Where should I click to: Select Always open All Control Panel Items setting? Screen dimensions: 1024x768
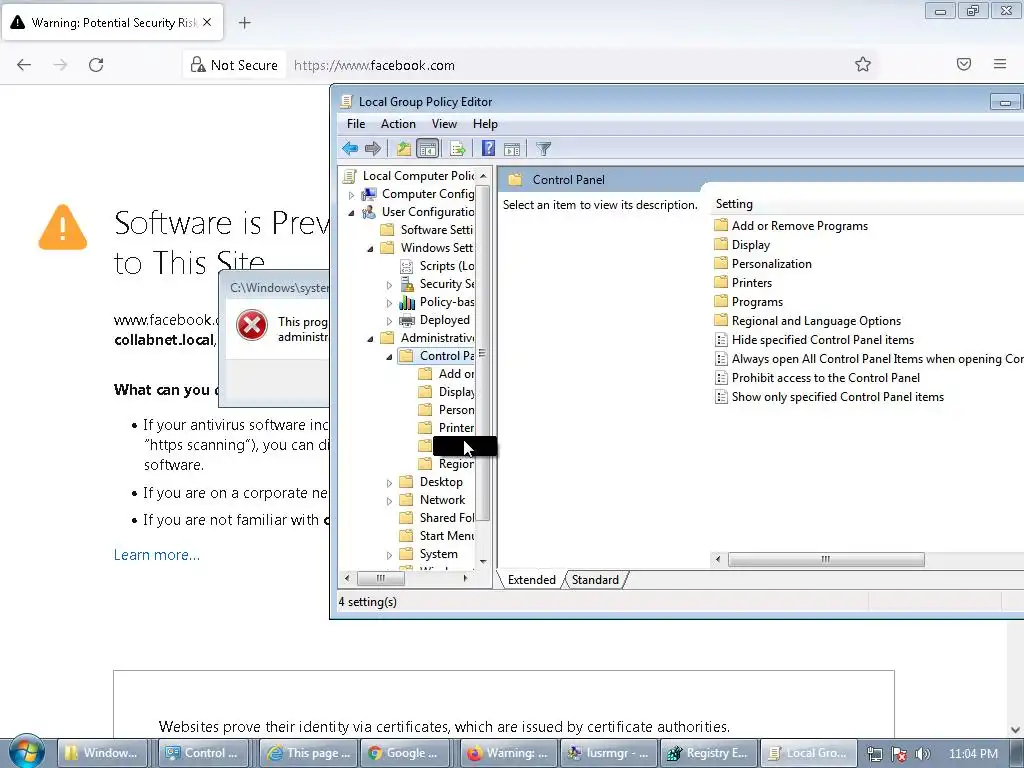coord(869,359)
